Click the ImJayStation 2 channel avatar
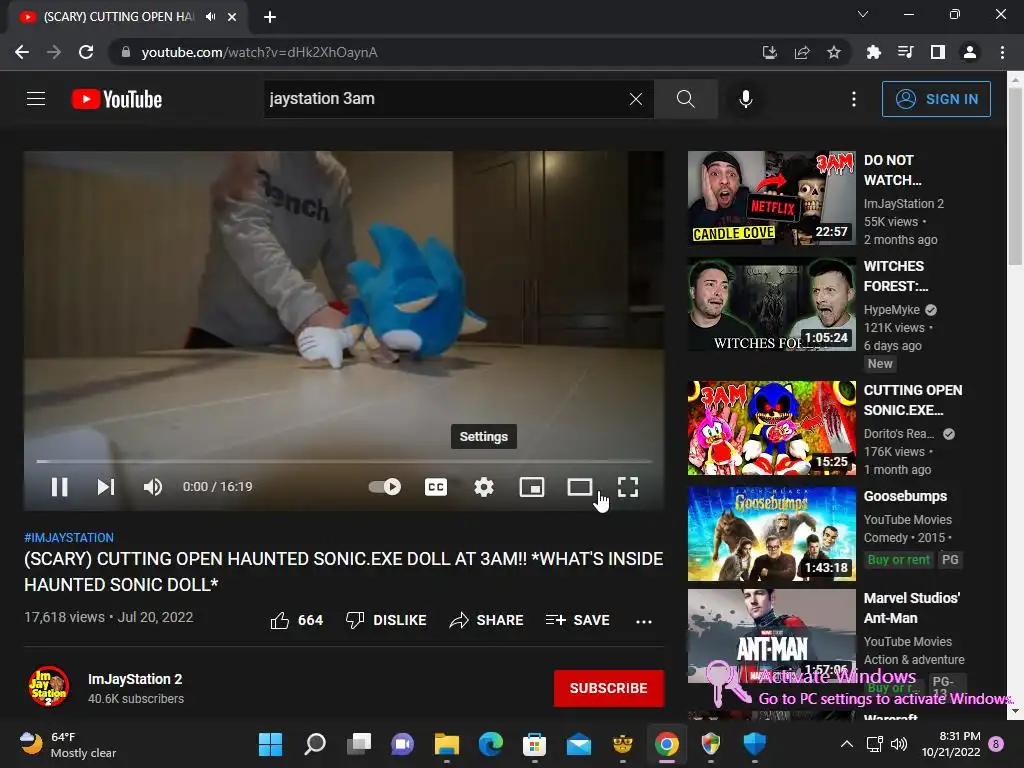Screen dimensions: 1024x768 click(x=49, y=686)
